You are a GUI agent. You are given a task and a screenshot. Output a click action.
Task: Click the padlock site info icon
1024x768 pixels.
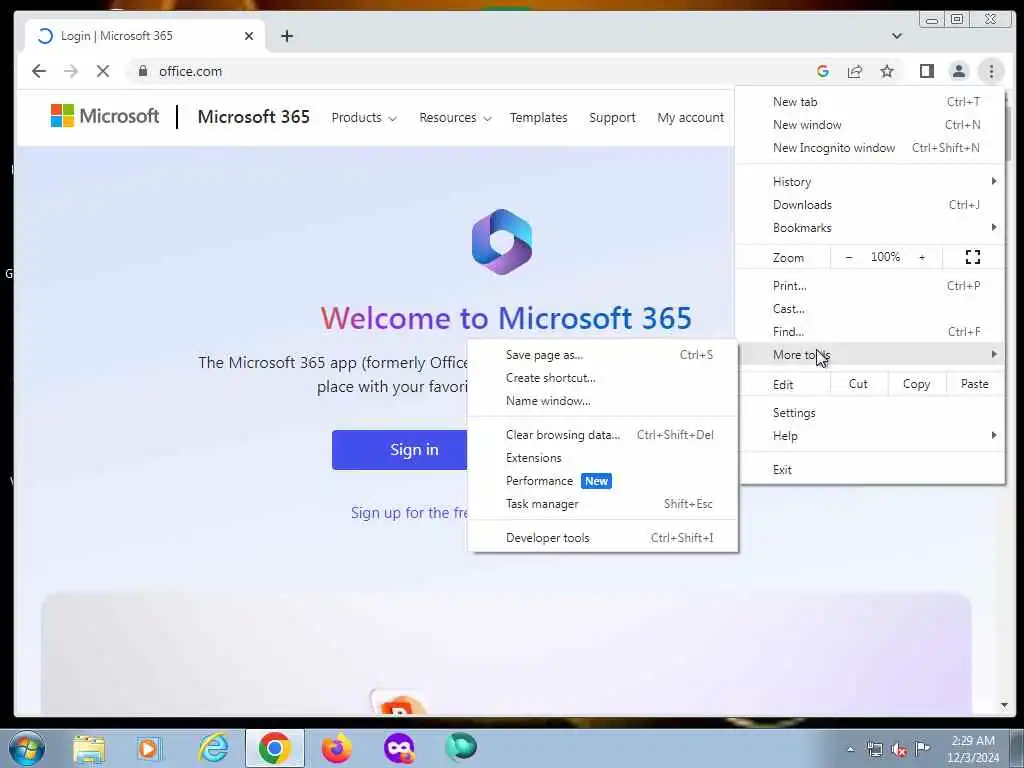click(142, 71)
